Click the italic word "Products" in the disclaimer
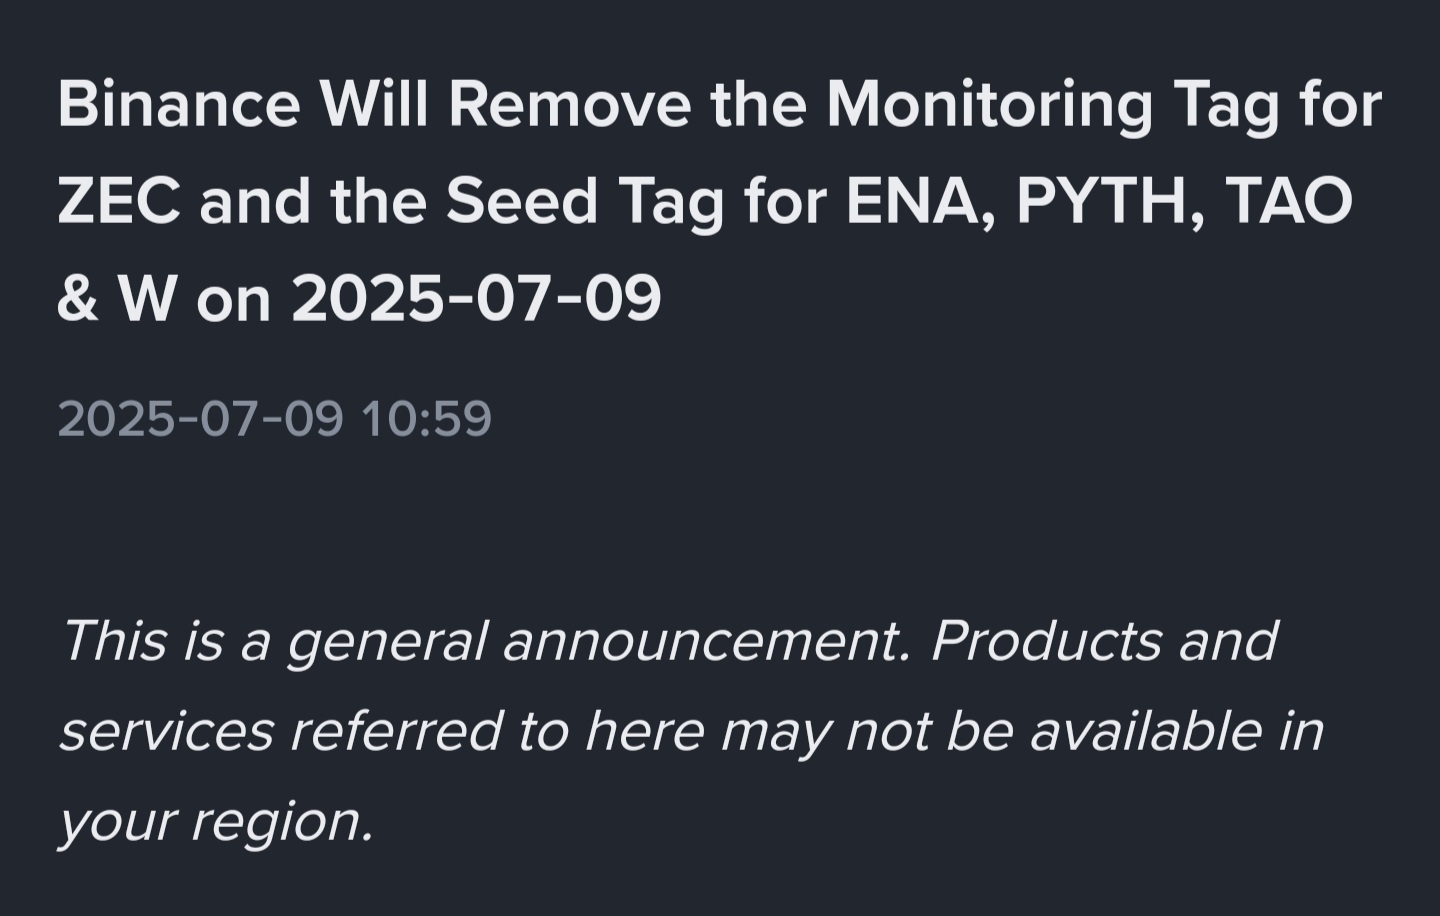The width and height of the screenshot is (1440, 916). (x=1046, y=639)
